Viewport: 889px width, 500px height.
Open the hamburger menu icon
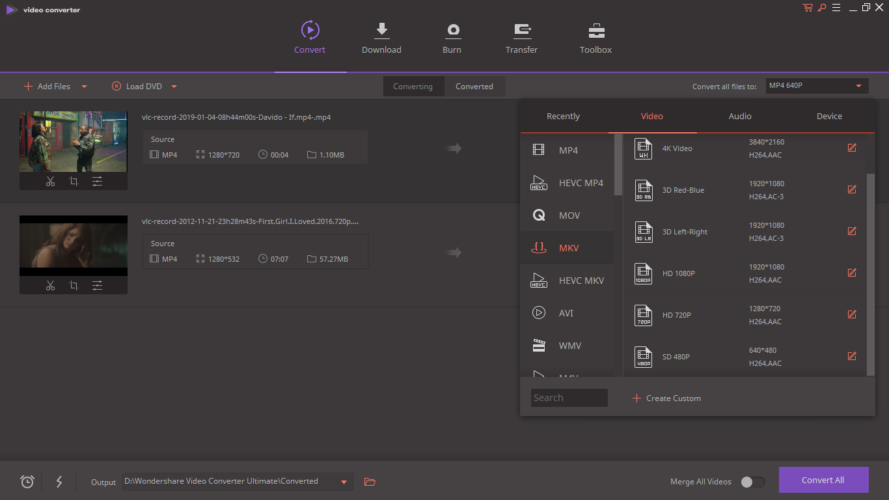click(836, 8)
